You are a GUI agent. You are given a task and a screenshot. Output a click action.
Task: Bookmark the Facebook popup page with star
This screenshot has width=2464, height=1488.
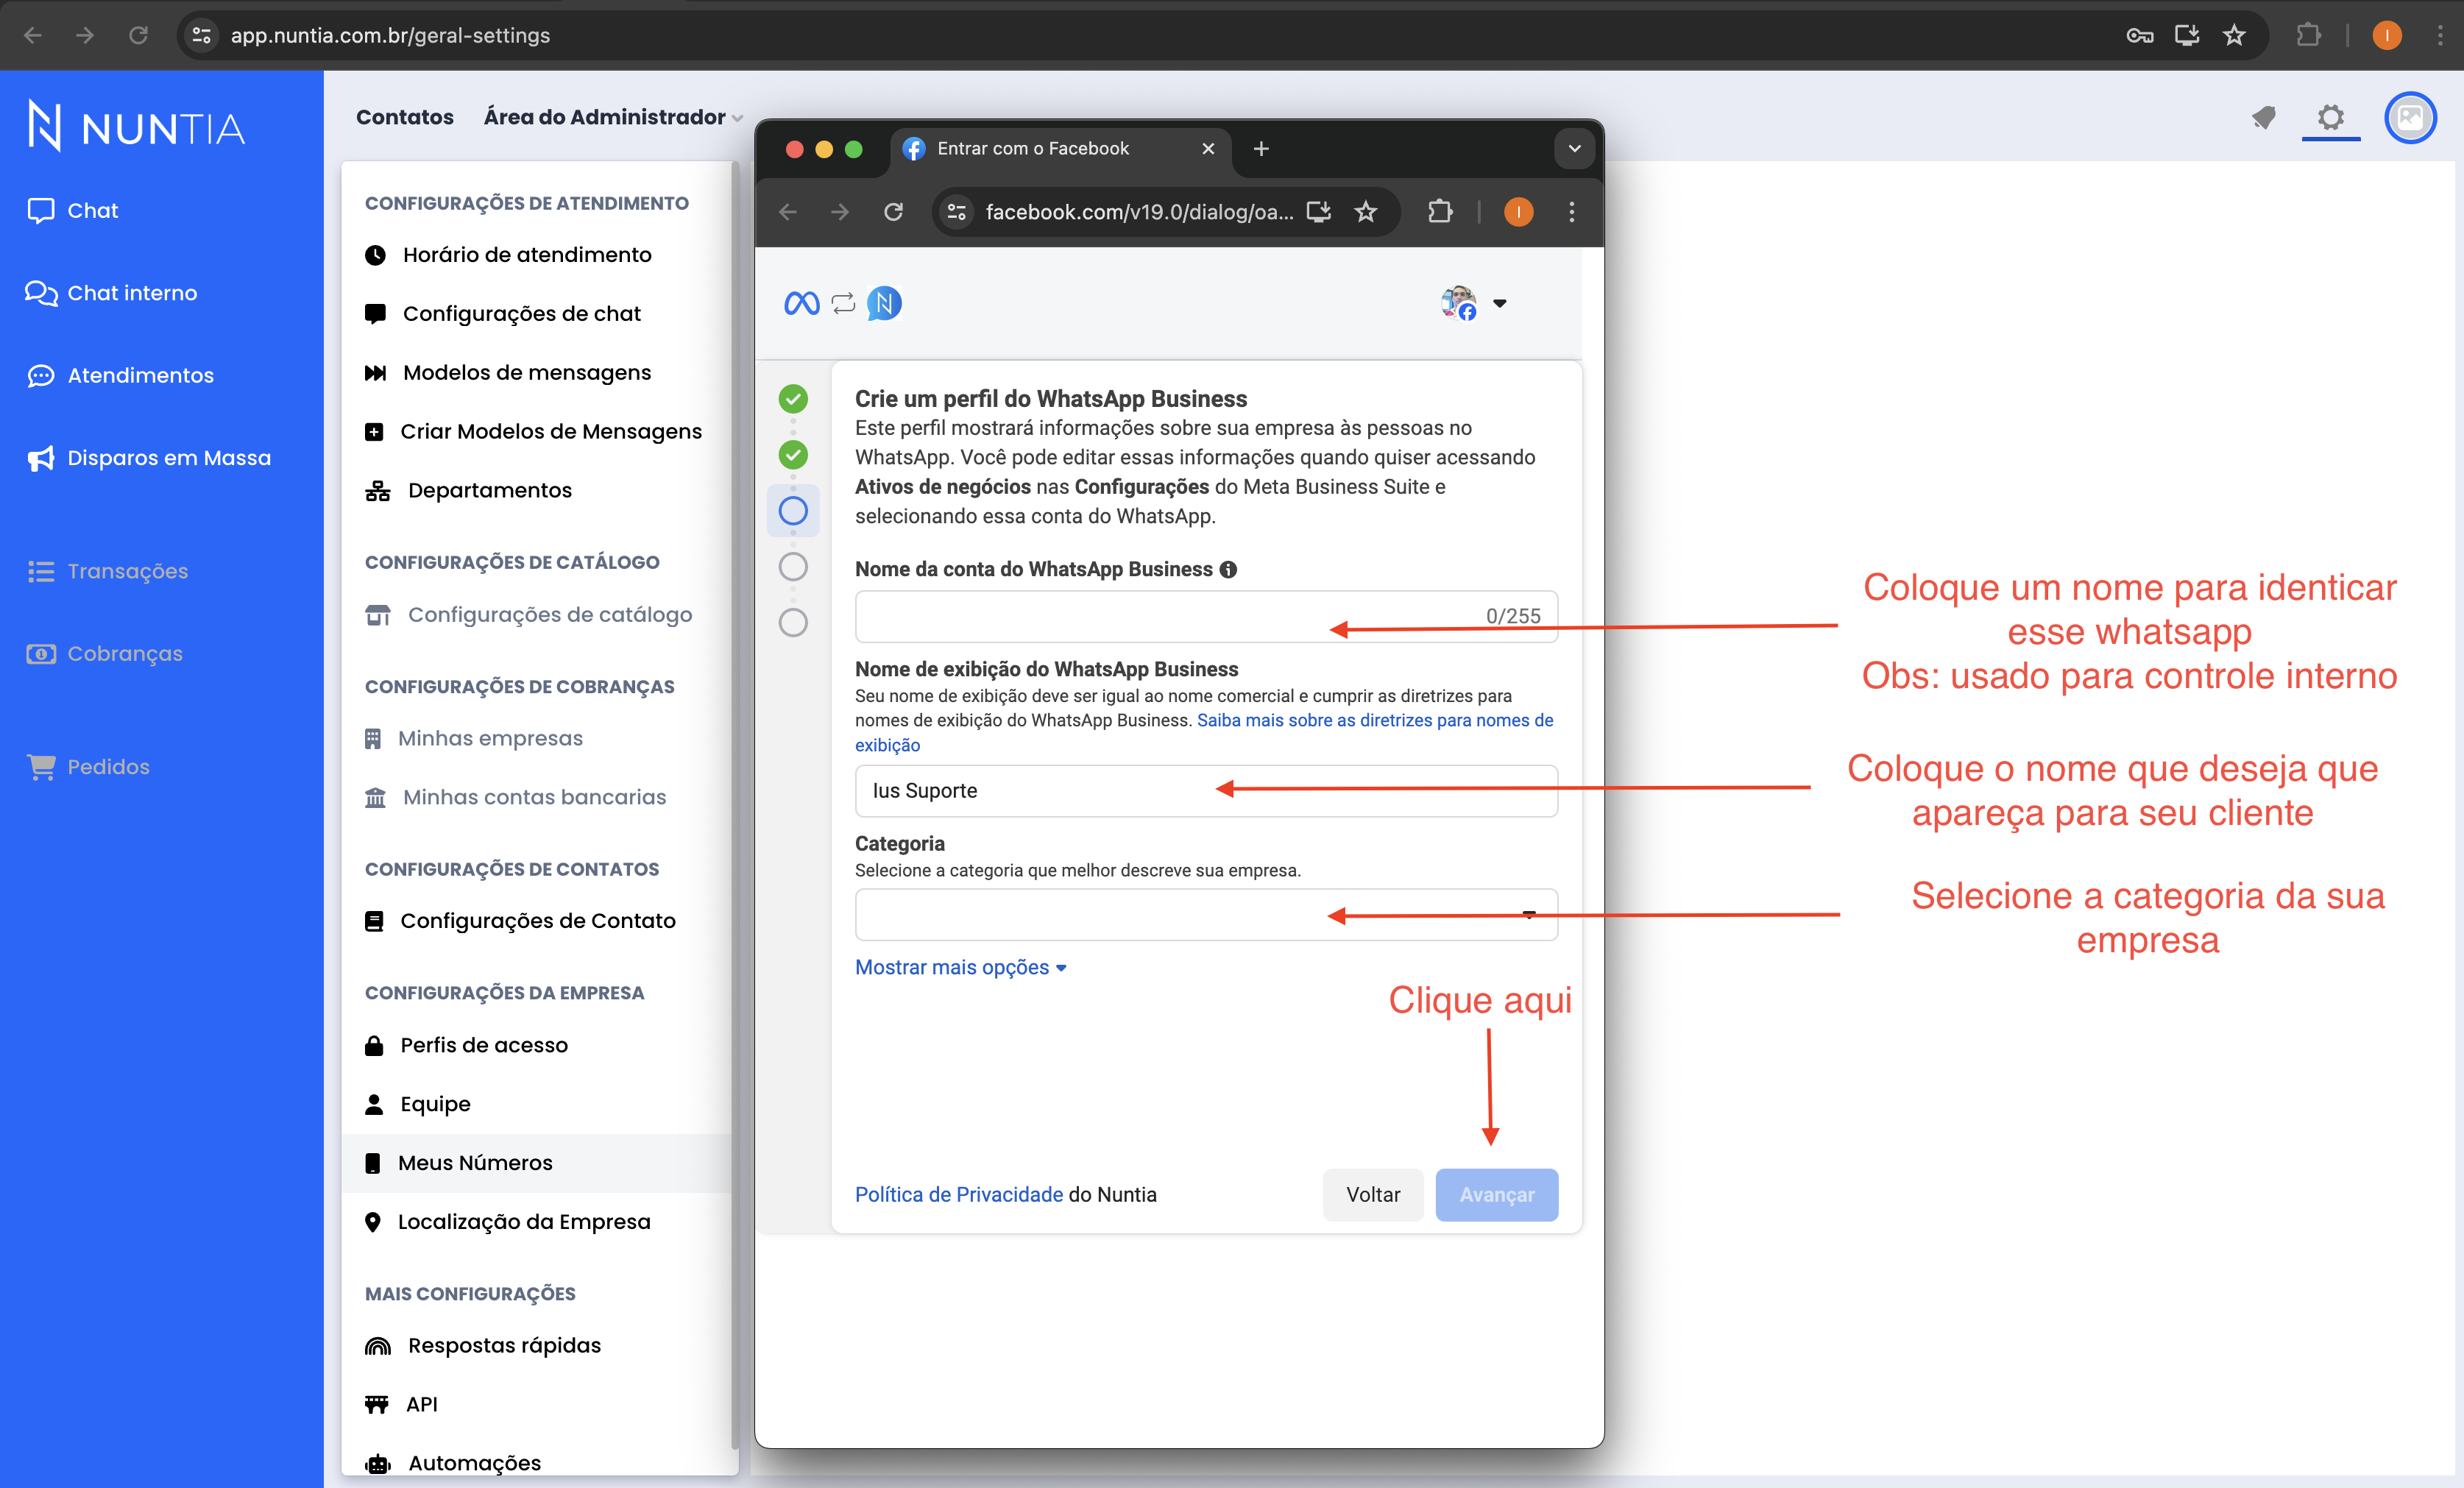(1366, 212)
